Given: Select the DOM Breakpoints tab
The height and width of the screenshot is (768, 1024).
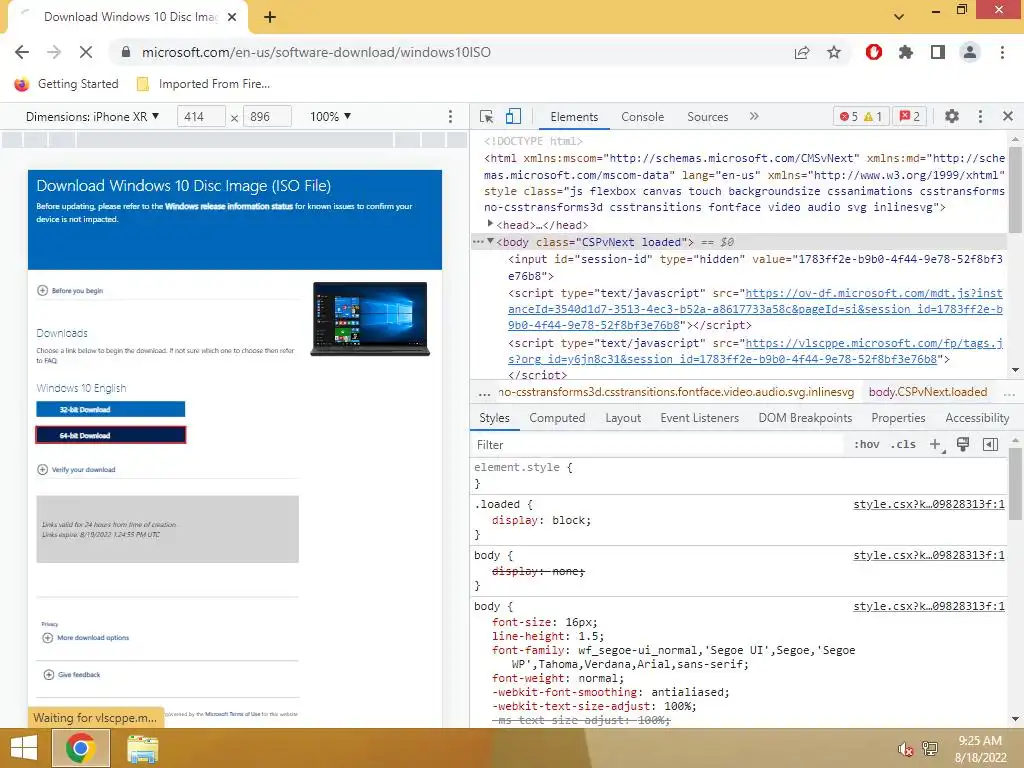Looking at the screenshot, I should click(805, 418).
